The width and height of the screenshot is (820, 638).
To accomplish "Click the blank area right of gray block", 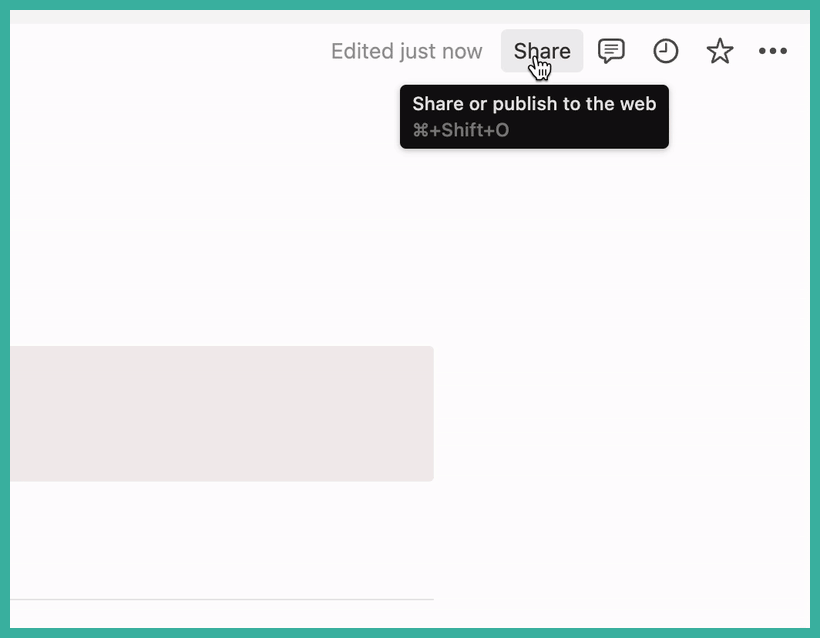I will tap(621, 413).
